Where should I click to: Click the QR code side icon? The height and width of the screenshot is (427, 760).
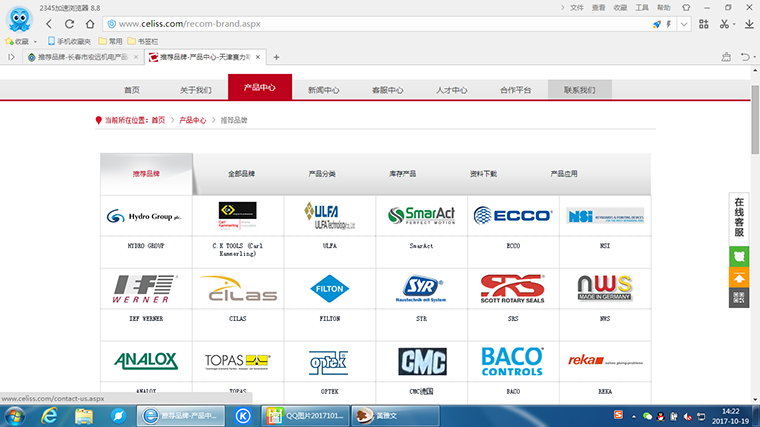[739, 298]
